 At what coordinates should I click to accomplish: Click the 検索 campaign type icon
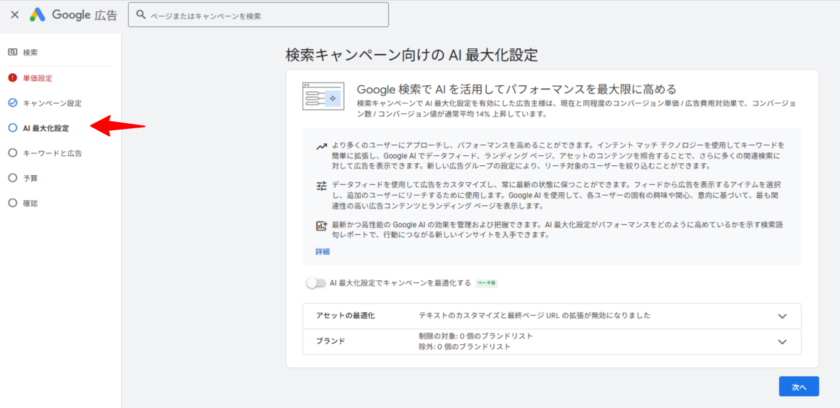click(x=12, y=51)
